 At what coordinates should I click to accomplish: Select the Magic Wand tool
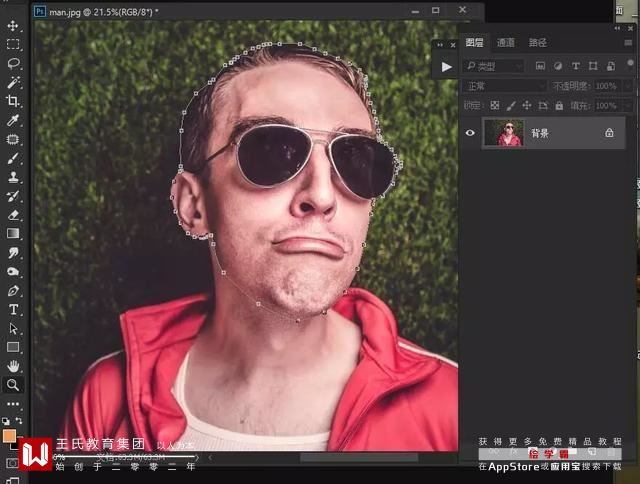tap(13, 82)
